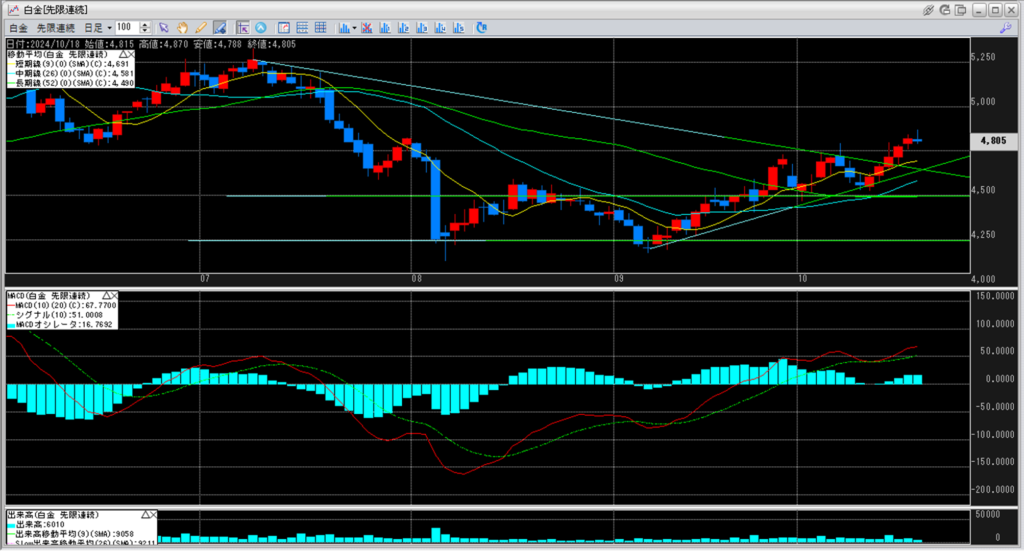Select chart template icon number 2

point(403,27)
